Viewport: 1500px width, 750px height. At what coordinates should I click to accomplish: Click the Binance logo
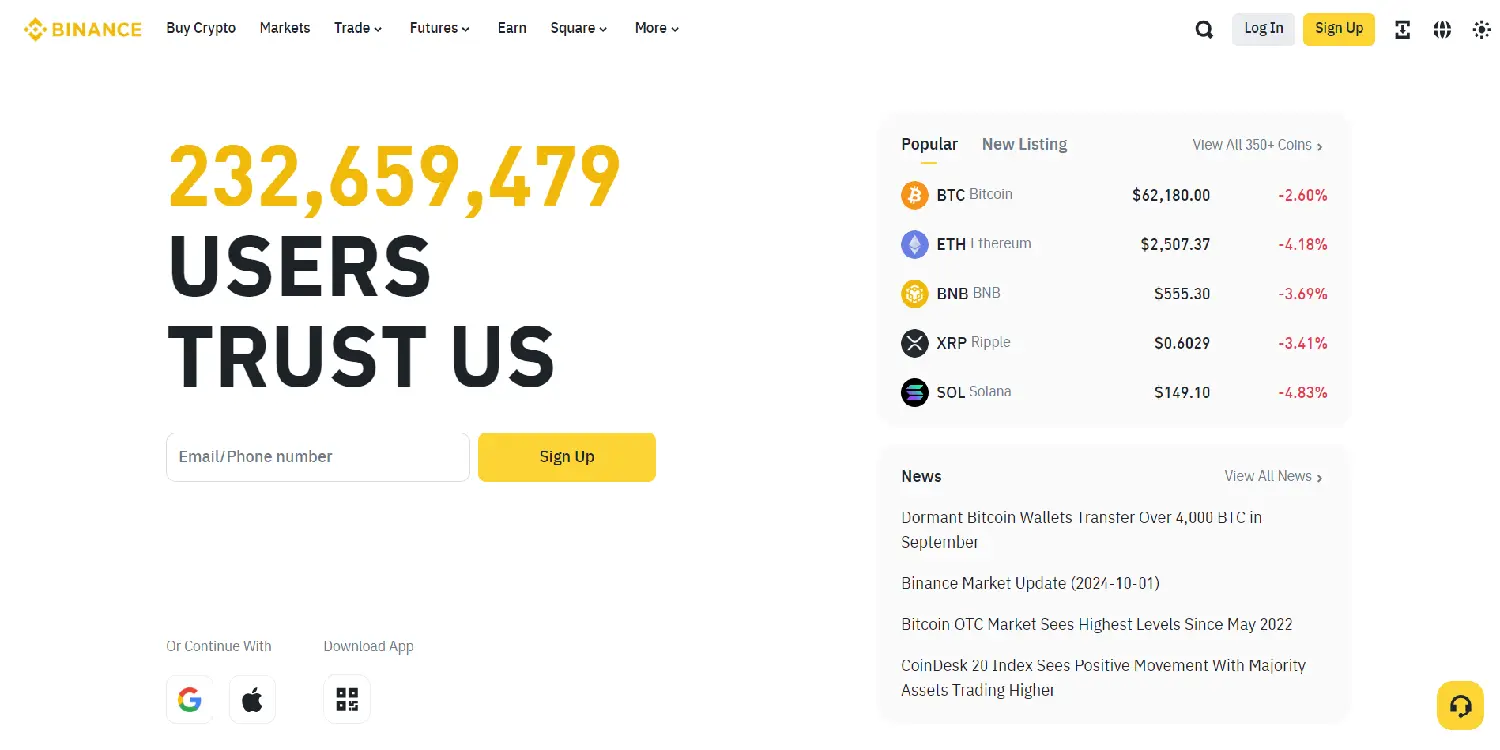83,29
